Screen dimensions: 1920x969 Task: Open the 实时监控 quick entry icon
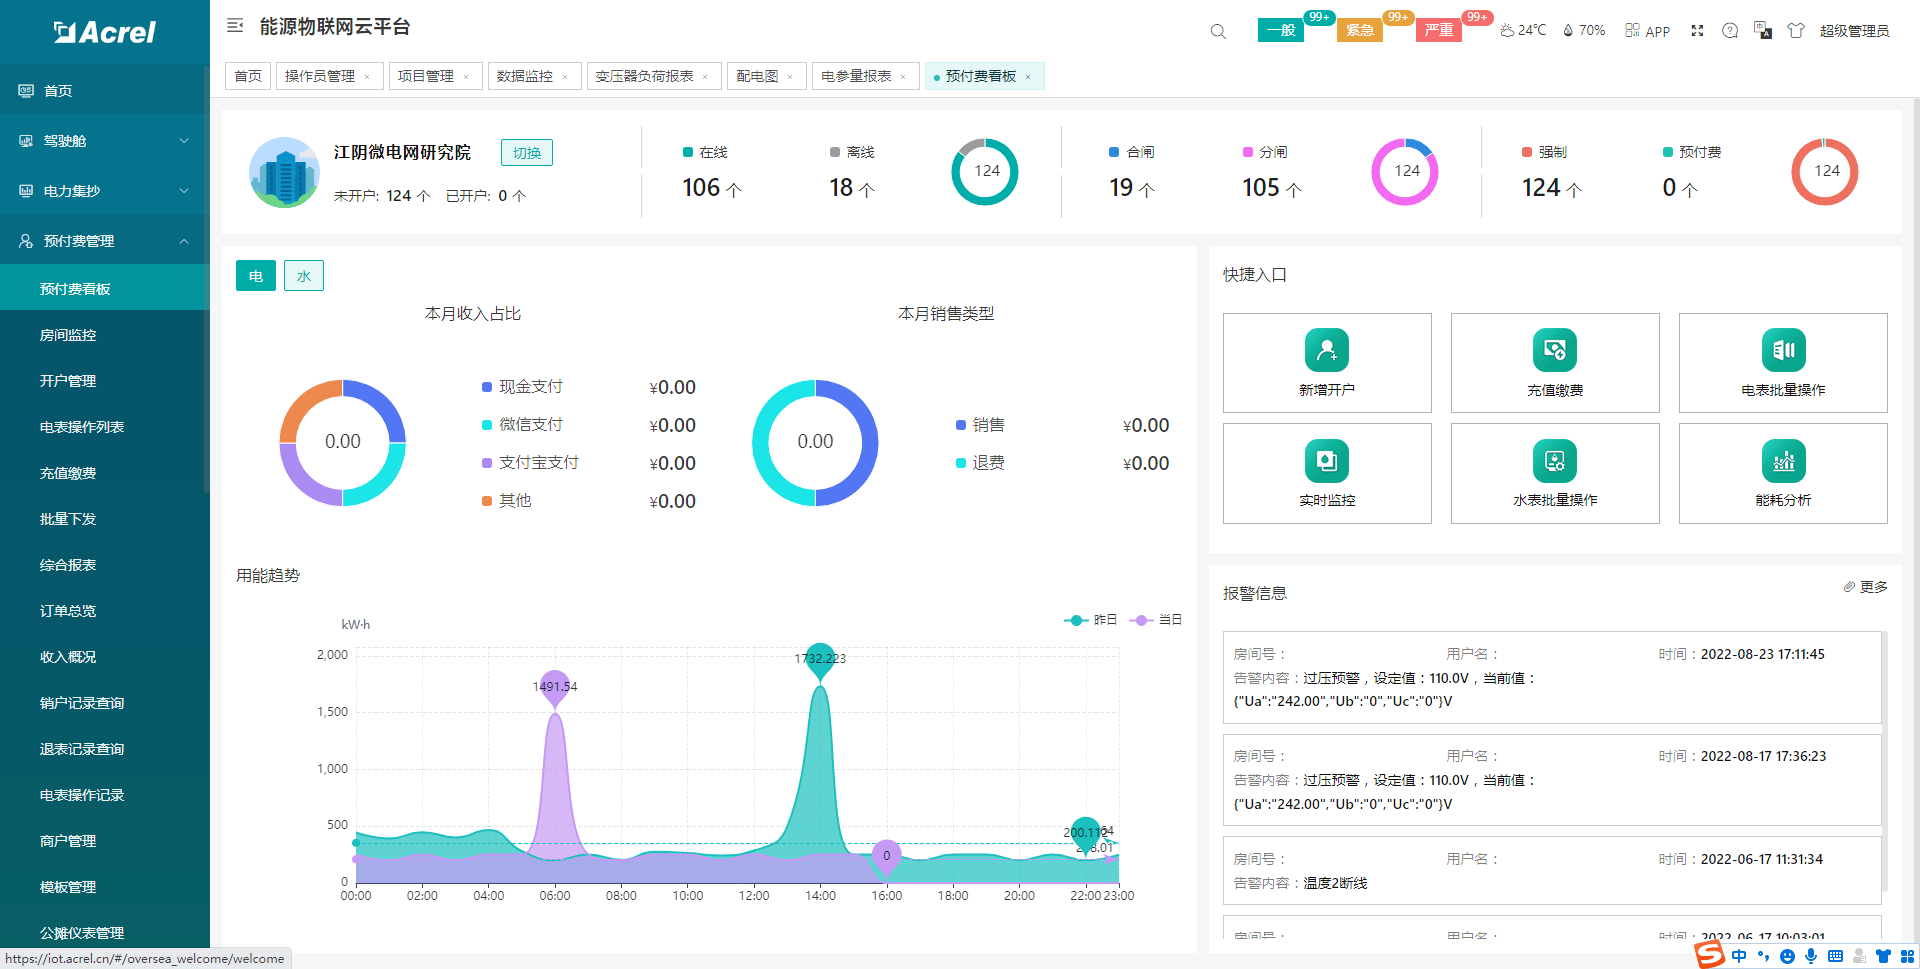click(1326, 461)
